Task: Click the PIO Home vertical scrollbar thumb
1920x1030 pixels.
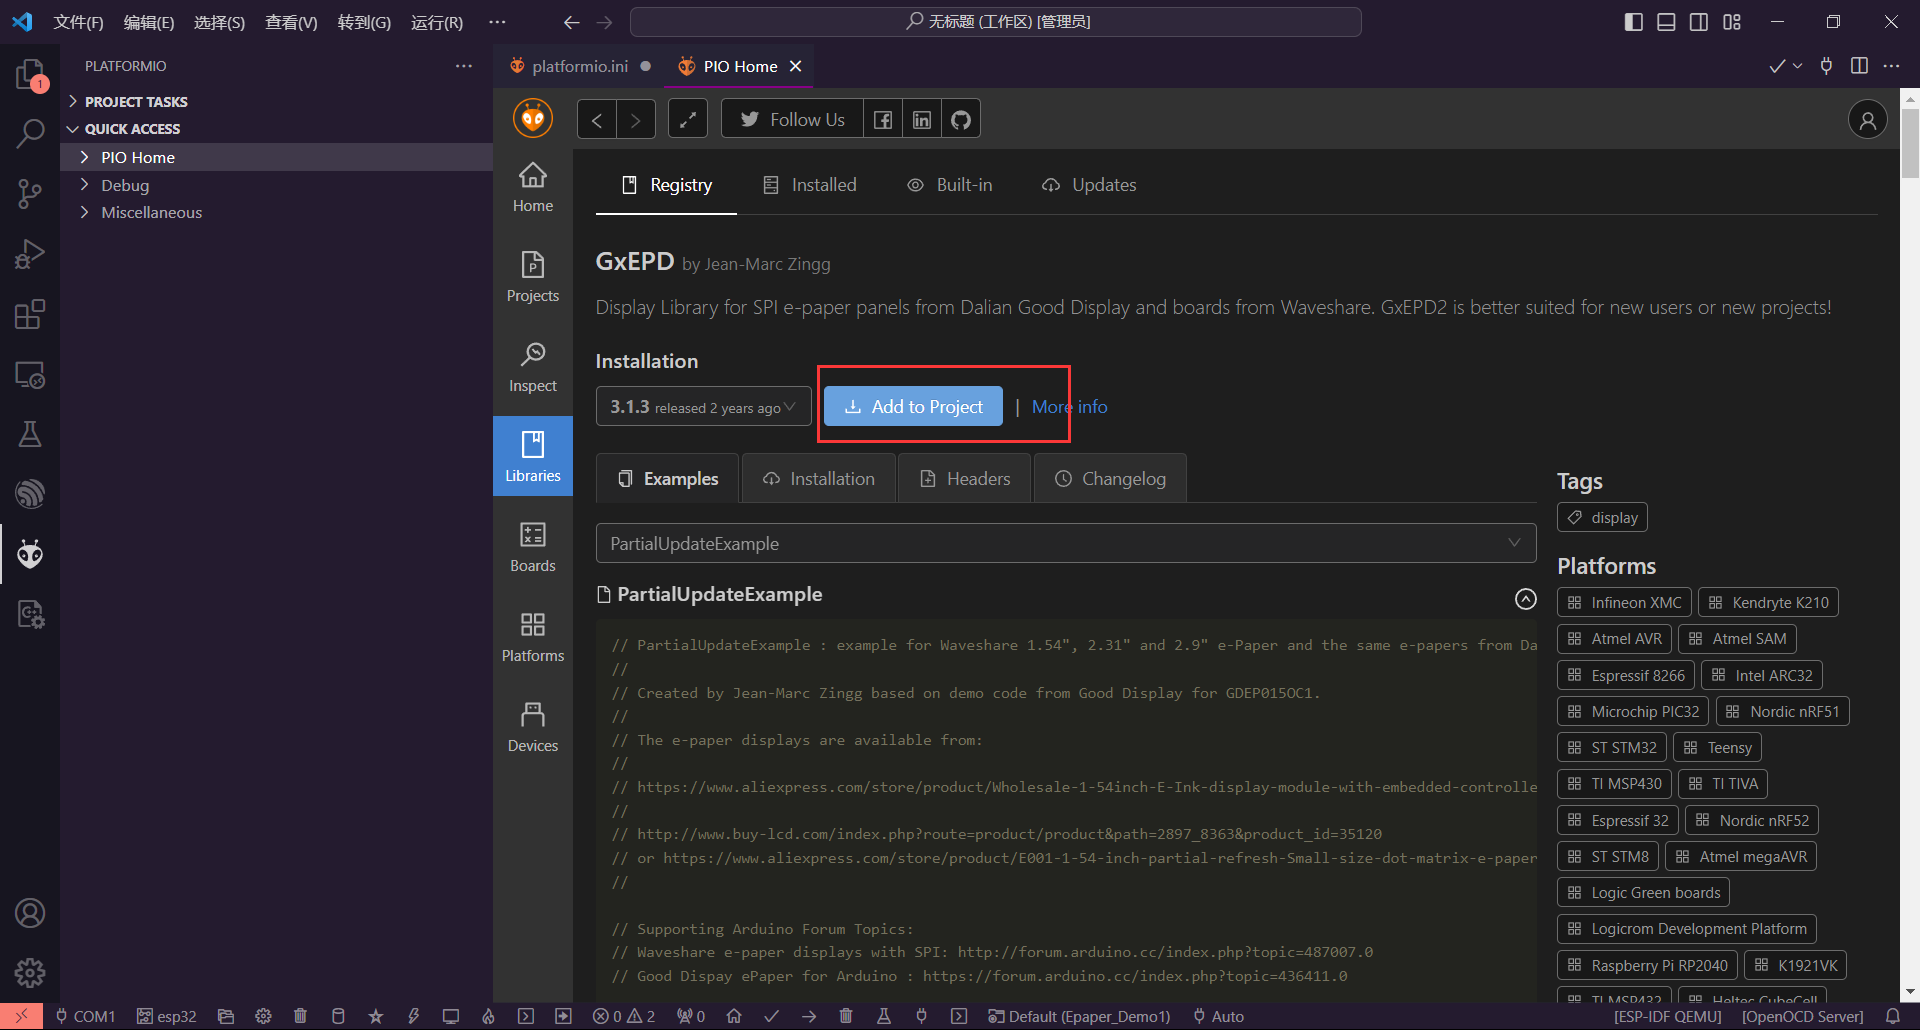Action: [x=1910, y=141]
